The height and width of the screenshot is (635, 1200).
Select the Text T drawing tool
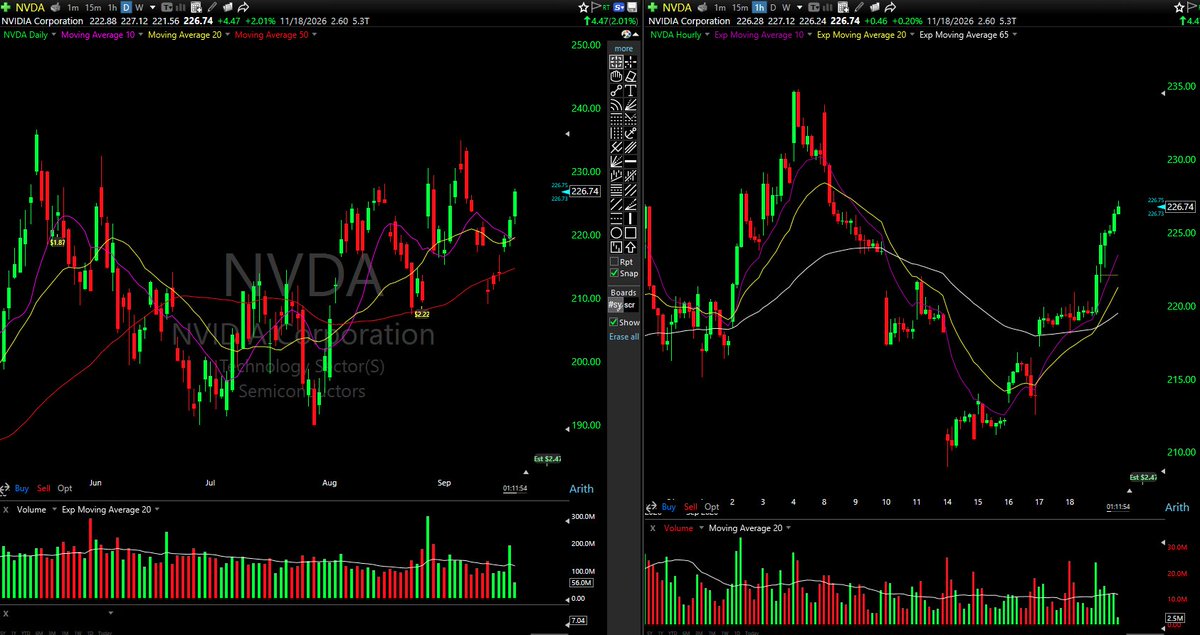631,90
